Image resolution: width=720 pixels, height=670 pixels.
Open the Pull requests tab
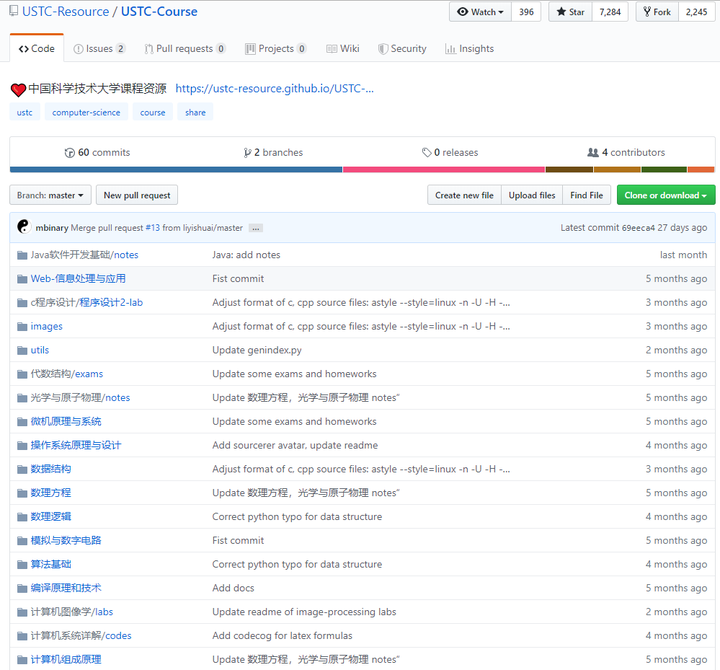click(x=185, y=49)
